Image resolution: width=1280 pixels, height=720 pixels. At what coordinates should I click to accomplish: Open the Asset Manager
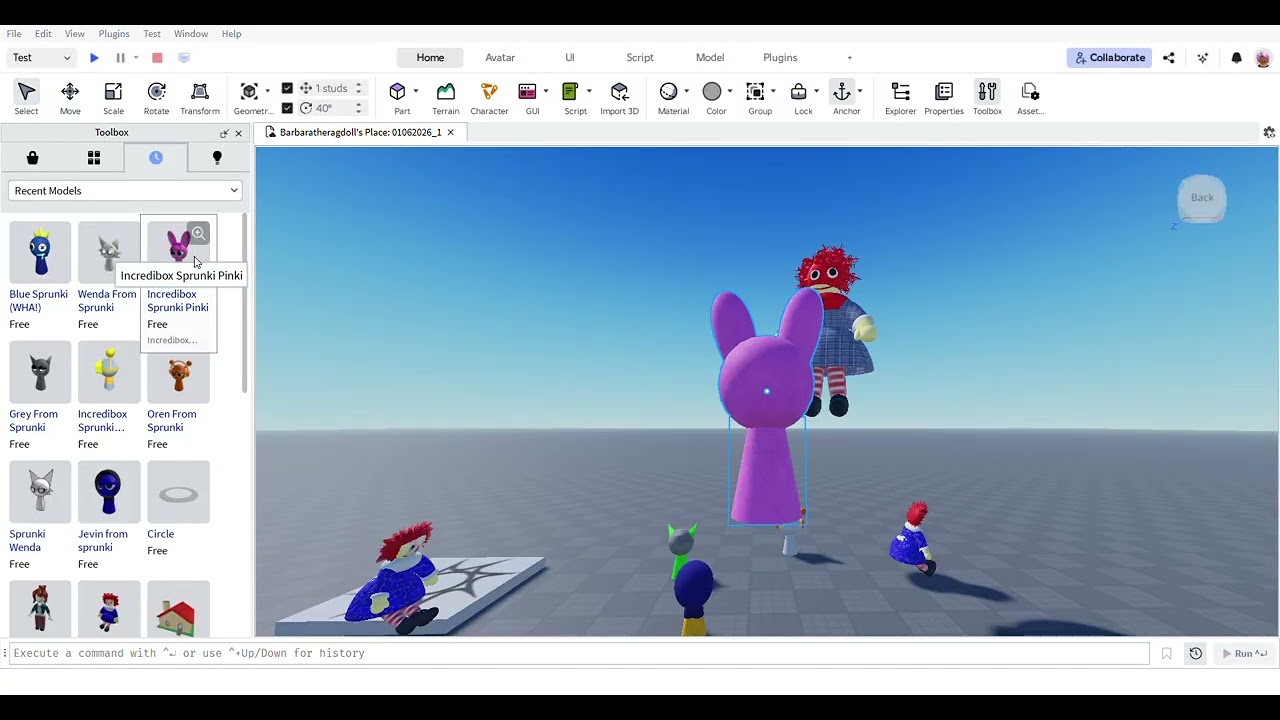click(x=1030, y=98)
